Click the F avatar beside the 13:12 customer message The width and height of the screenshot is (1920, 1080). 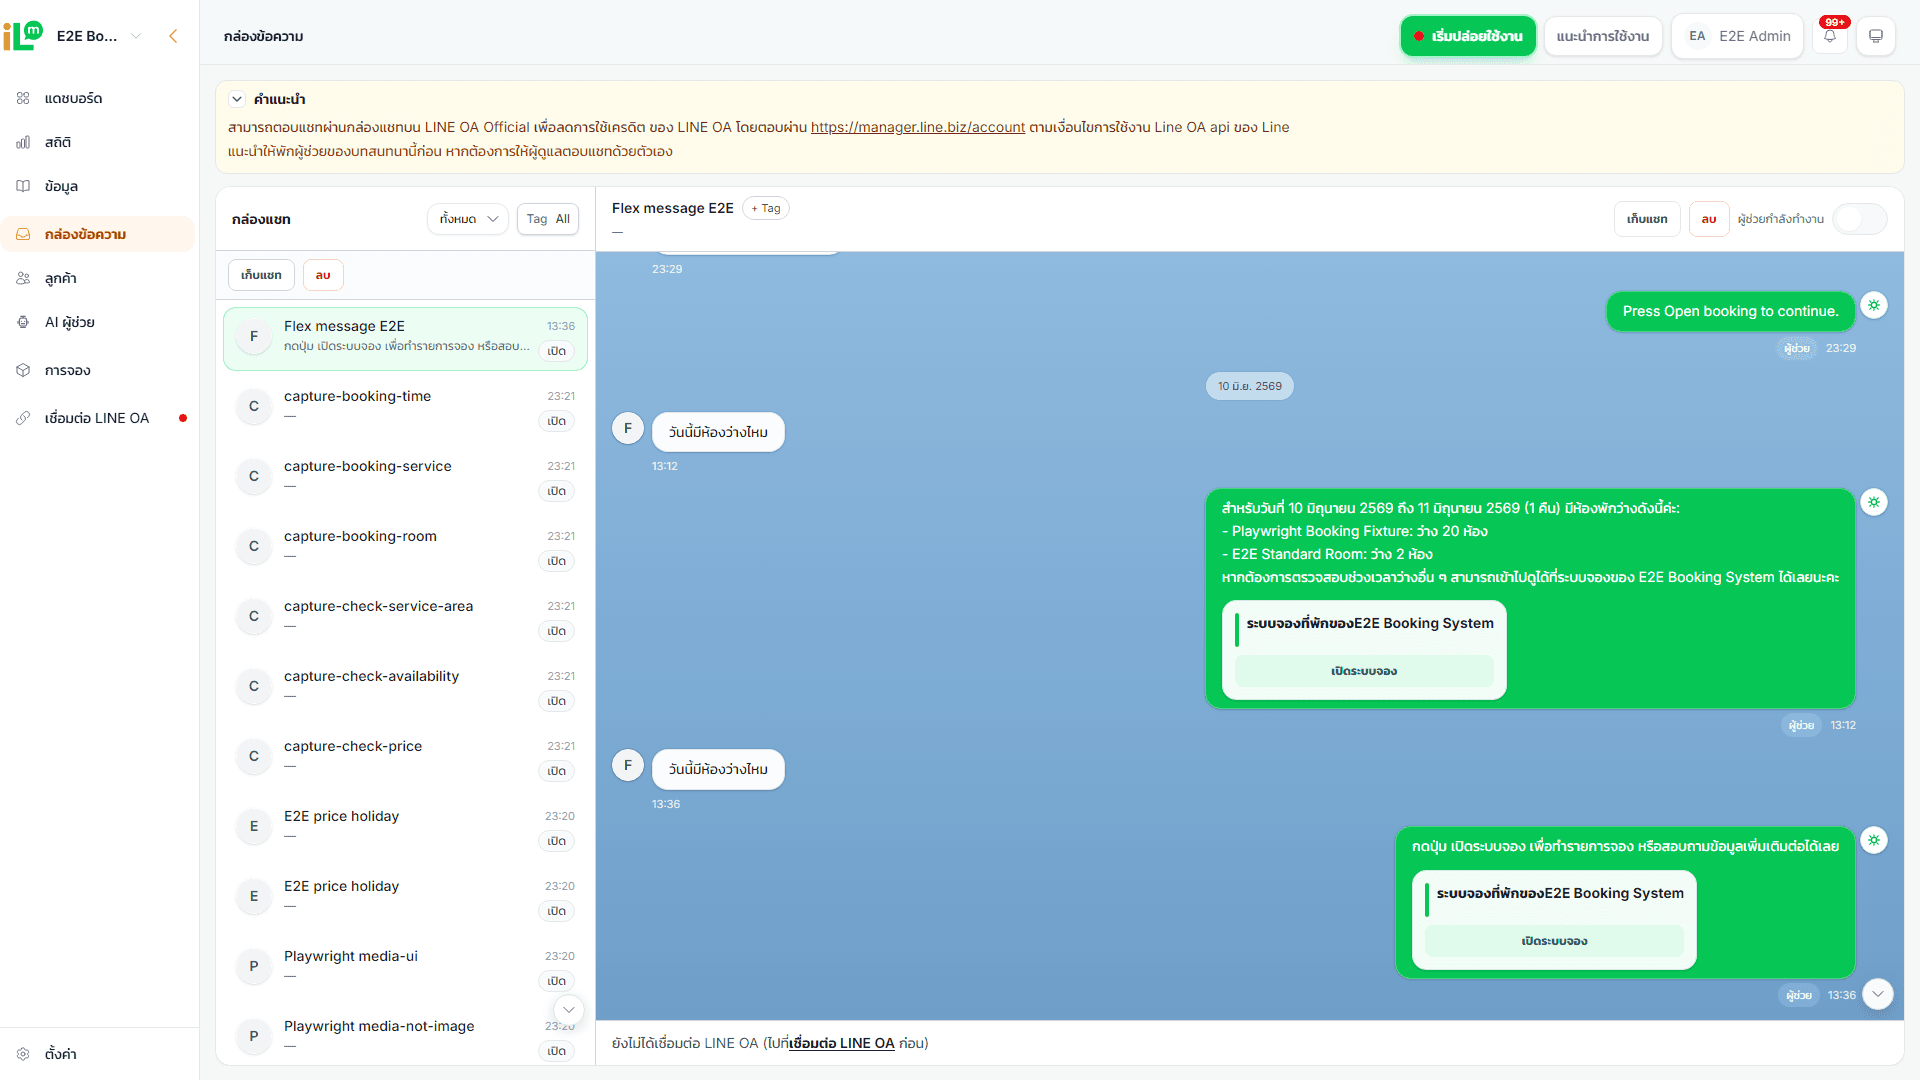628,428
